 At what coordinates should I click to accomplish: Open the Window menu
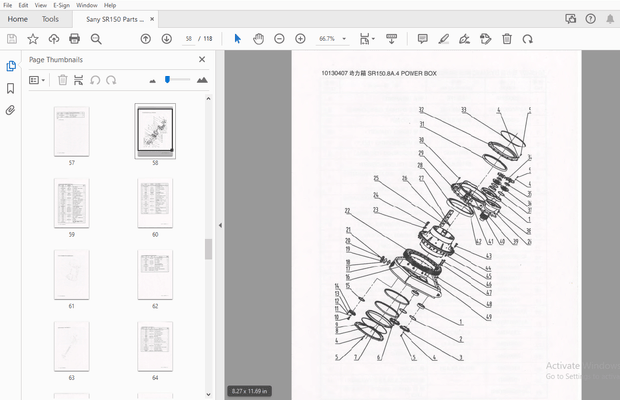click(87, 5)
